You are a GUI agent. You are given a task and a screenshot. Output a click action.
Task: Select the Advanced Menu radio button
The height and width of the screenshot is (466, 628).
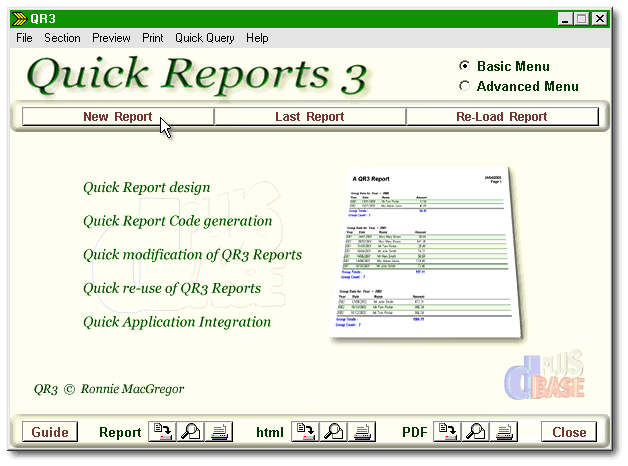[x=464, y=86]
